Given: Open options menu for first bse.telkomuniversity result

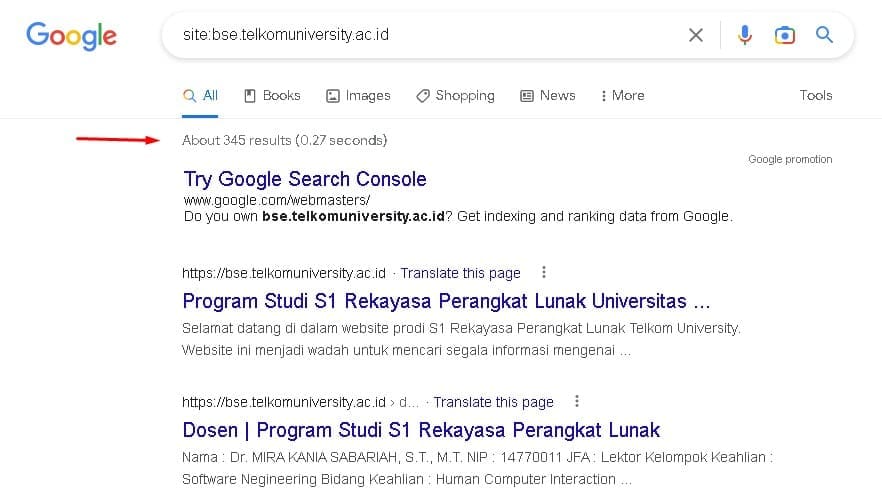Looking at the screenshot, I should [543, 272].
